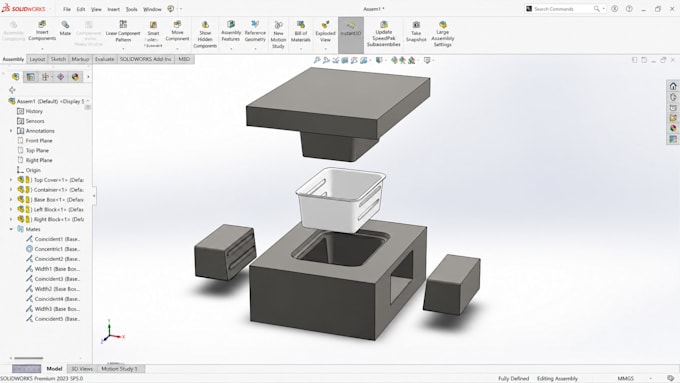Collapse the Mates folder

[11, 229]
